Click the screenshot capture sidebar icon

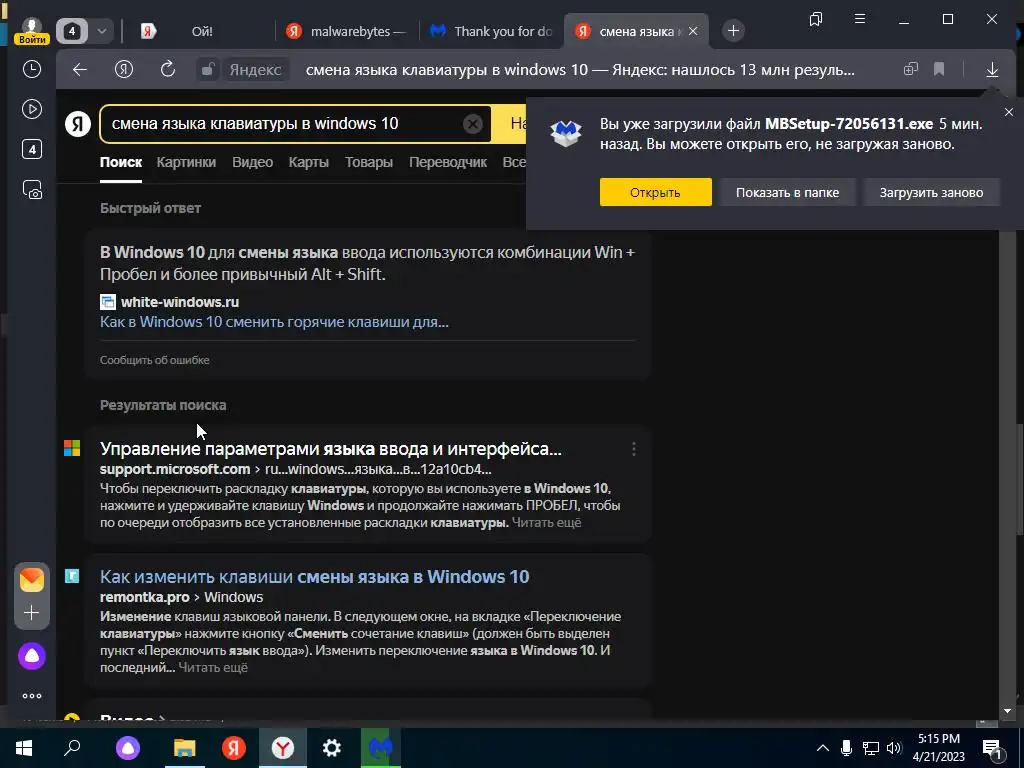[x=31, y=189]
